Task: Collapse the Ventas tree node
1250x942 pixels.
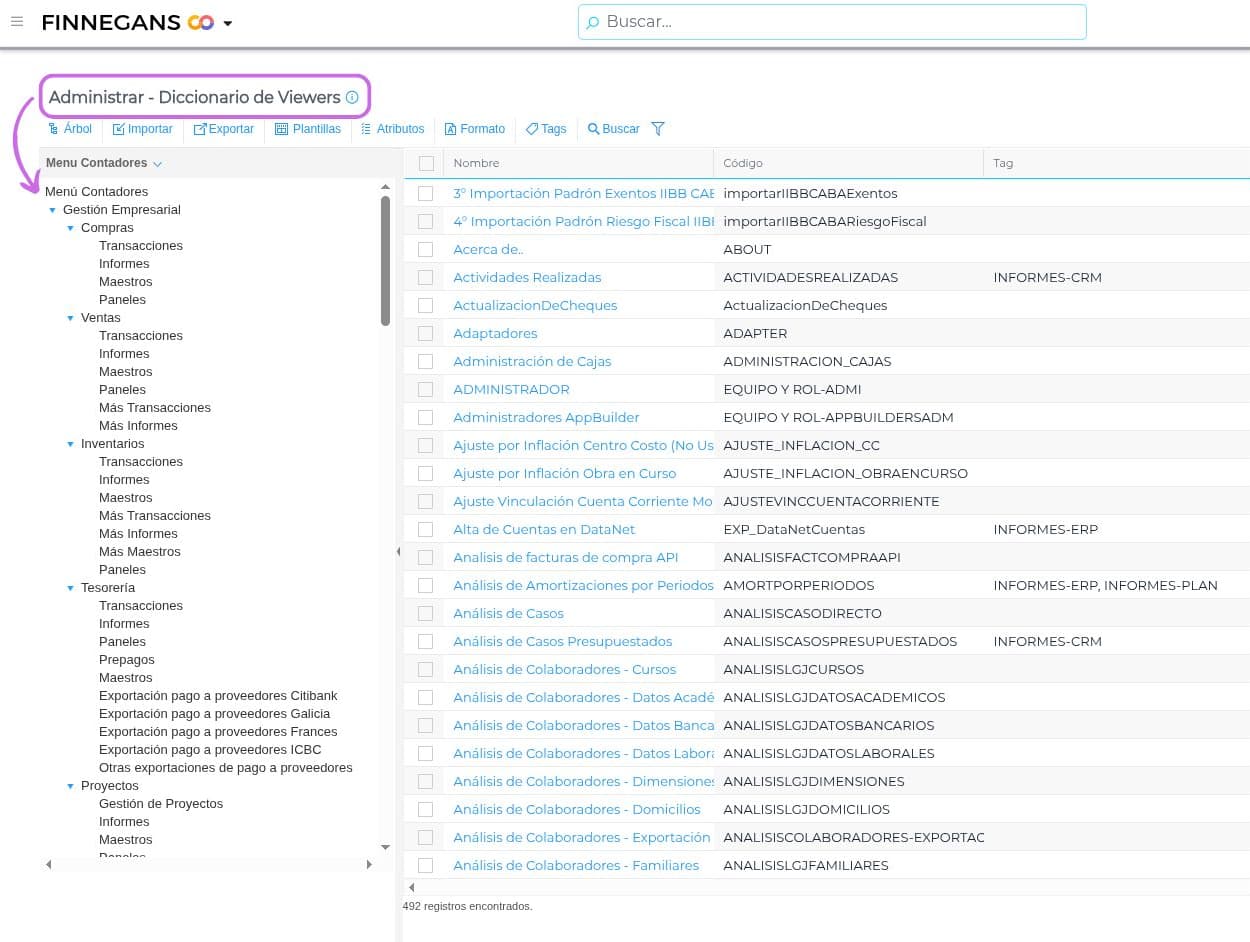Action: [71, 318]
